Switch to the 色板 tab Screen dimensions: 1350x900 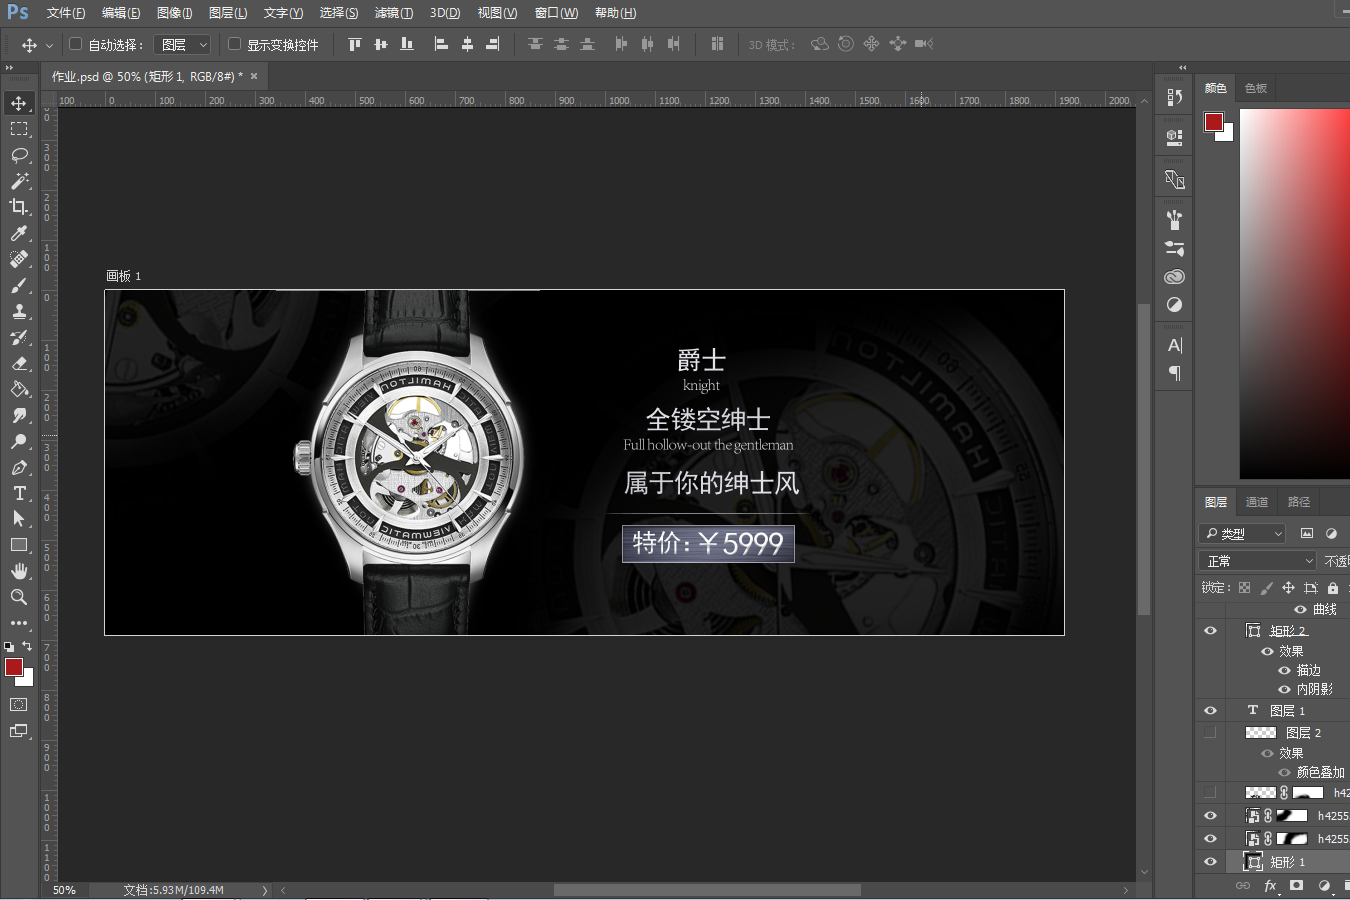tap(1256, 88)
